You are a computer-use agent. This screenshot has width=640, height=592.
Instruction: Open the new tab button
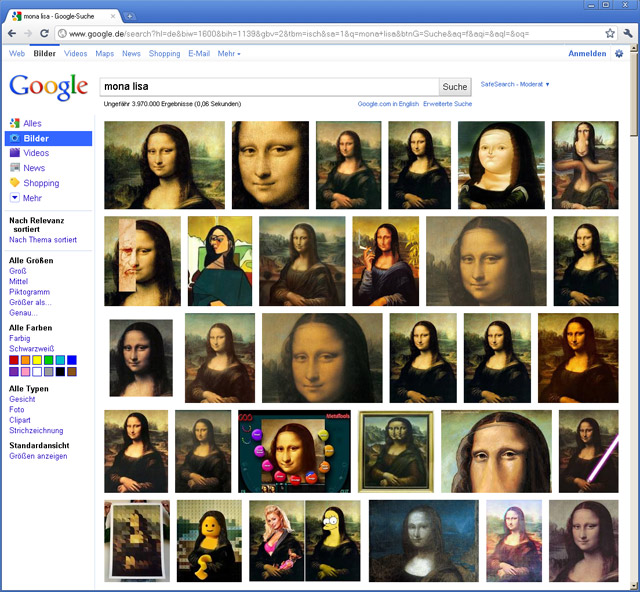pyautogui.click(x=129, y=16)
